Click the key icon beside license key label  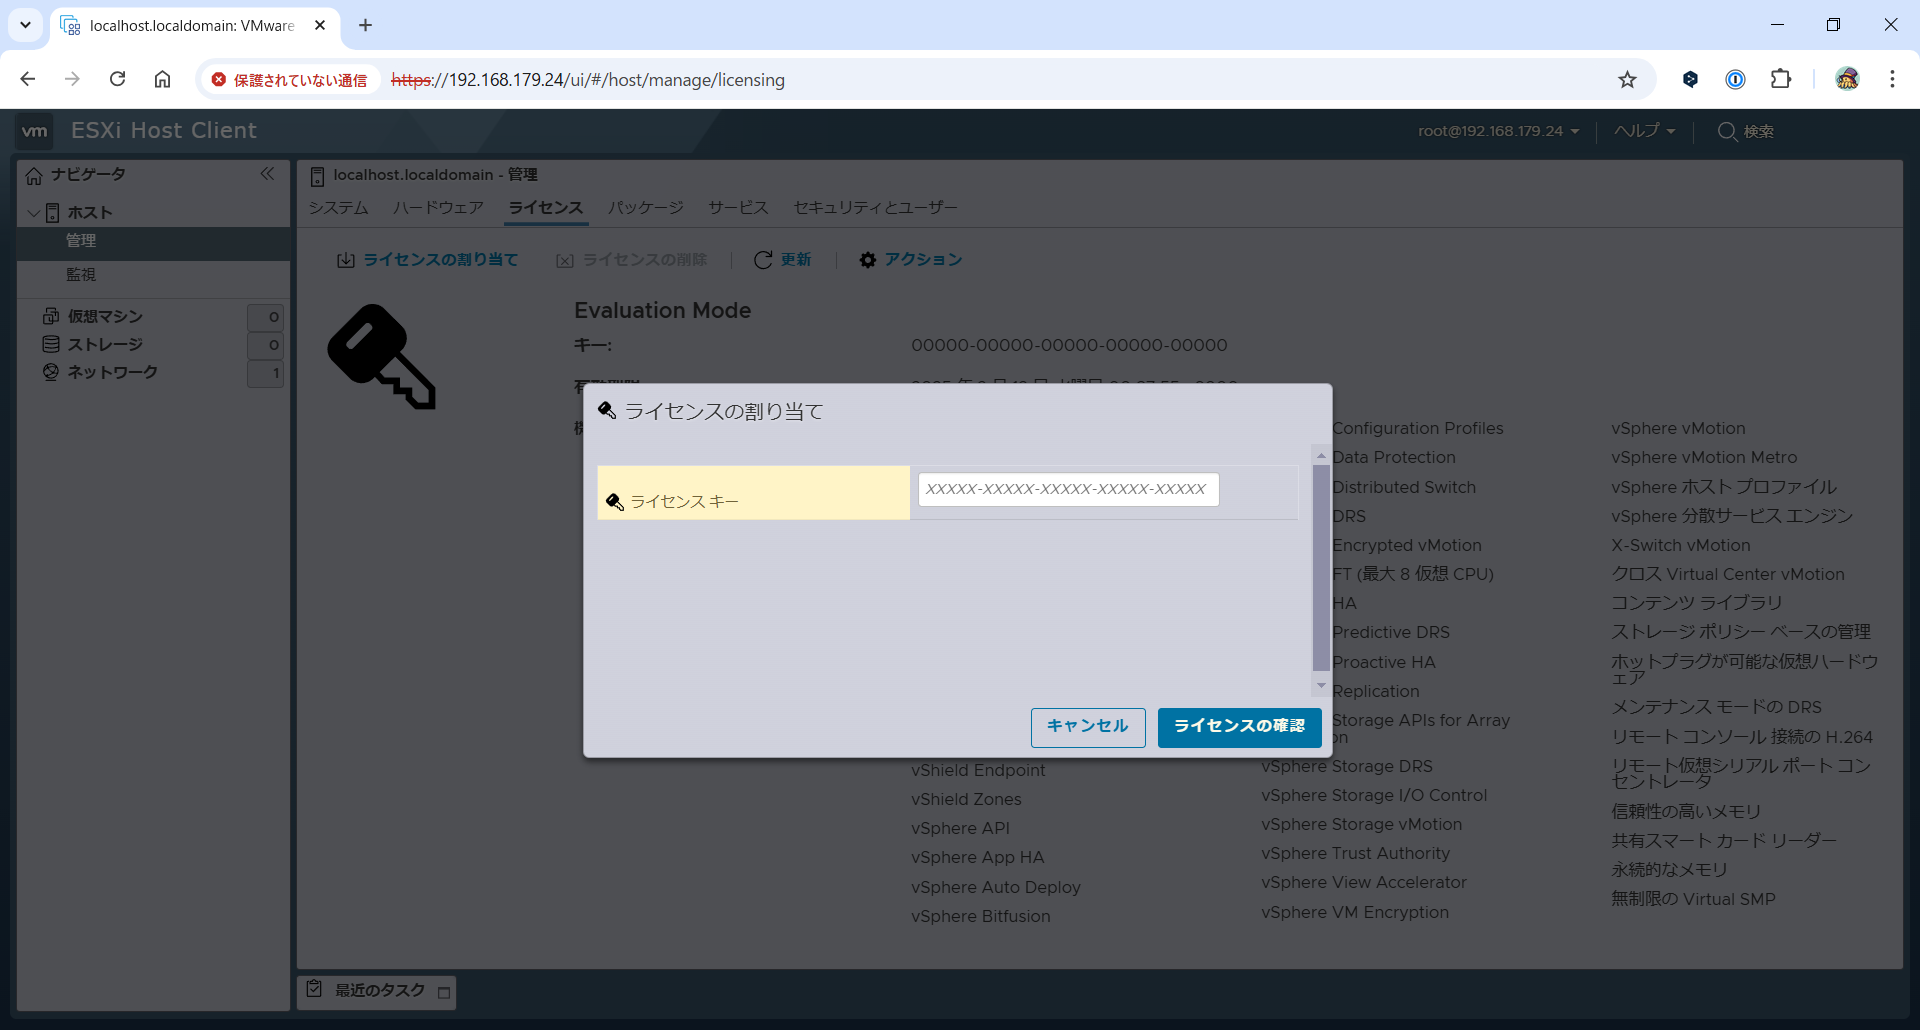pyautogui.click(x=615, y=501)
